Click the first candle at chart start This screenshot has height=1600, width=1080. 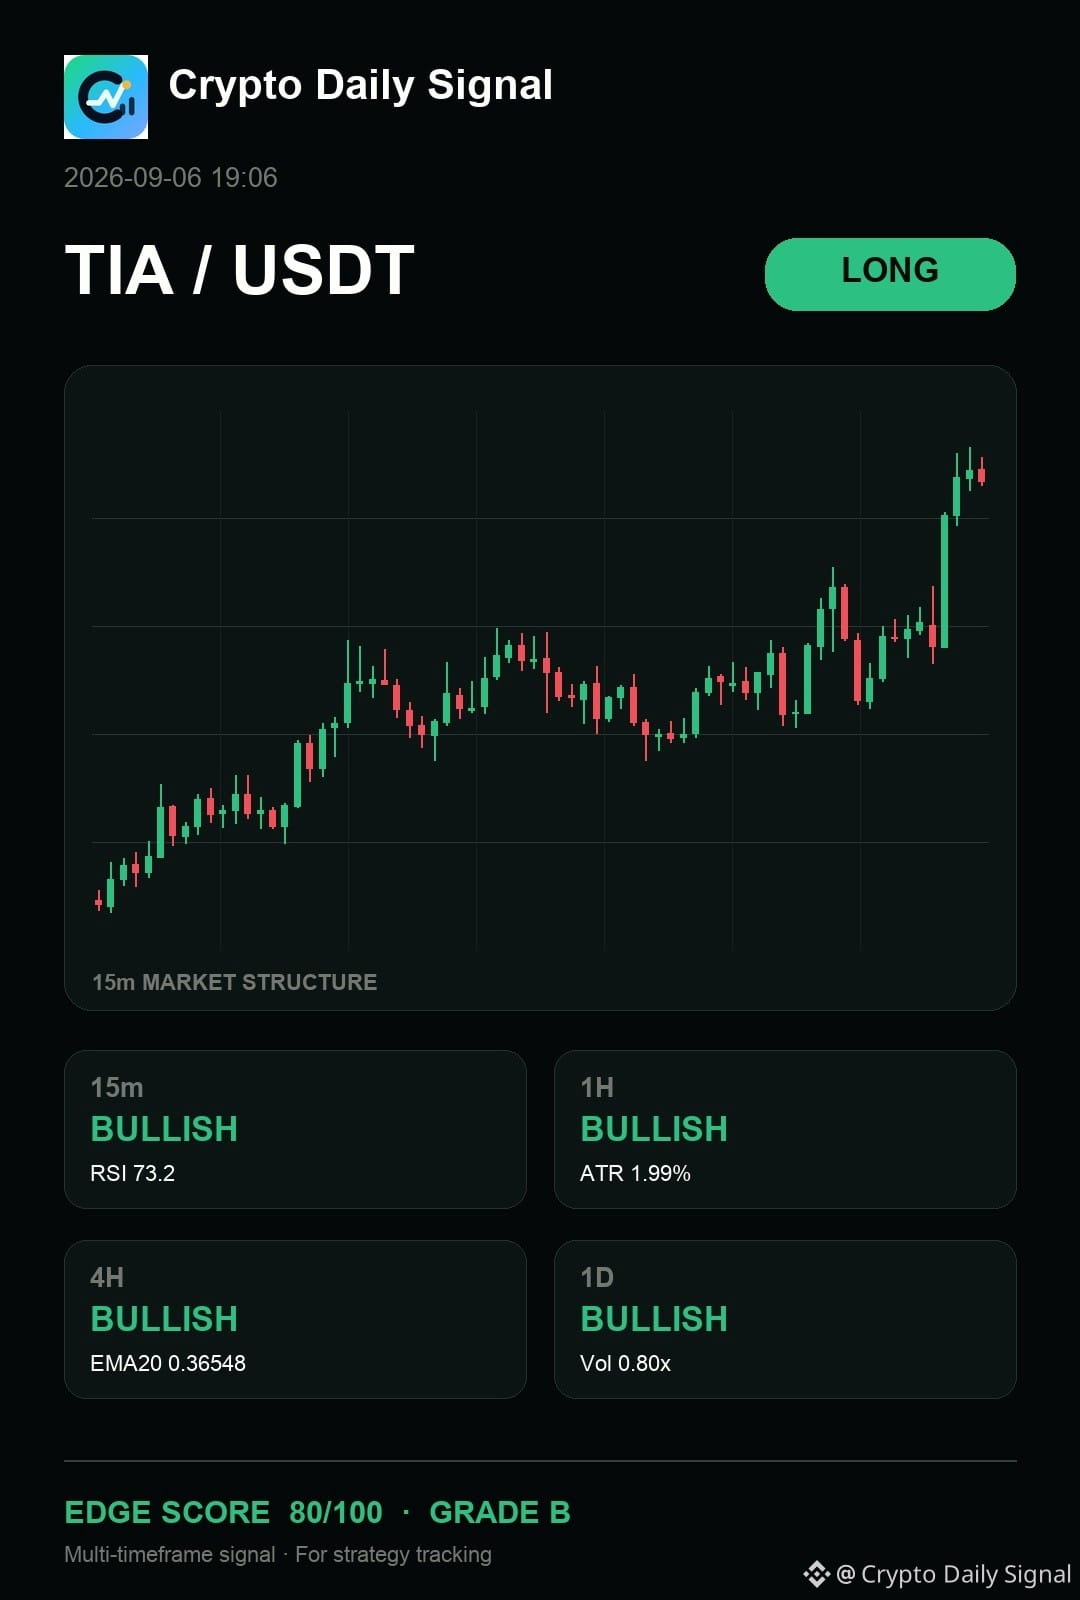pos(98,901)
